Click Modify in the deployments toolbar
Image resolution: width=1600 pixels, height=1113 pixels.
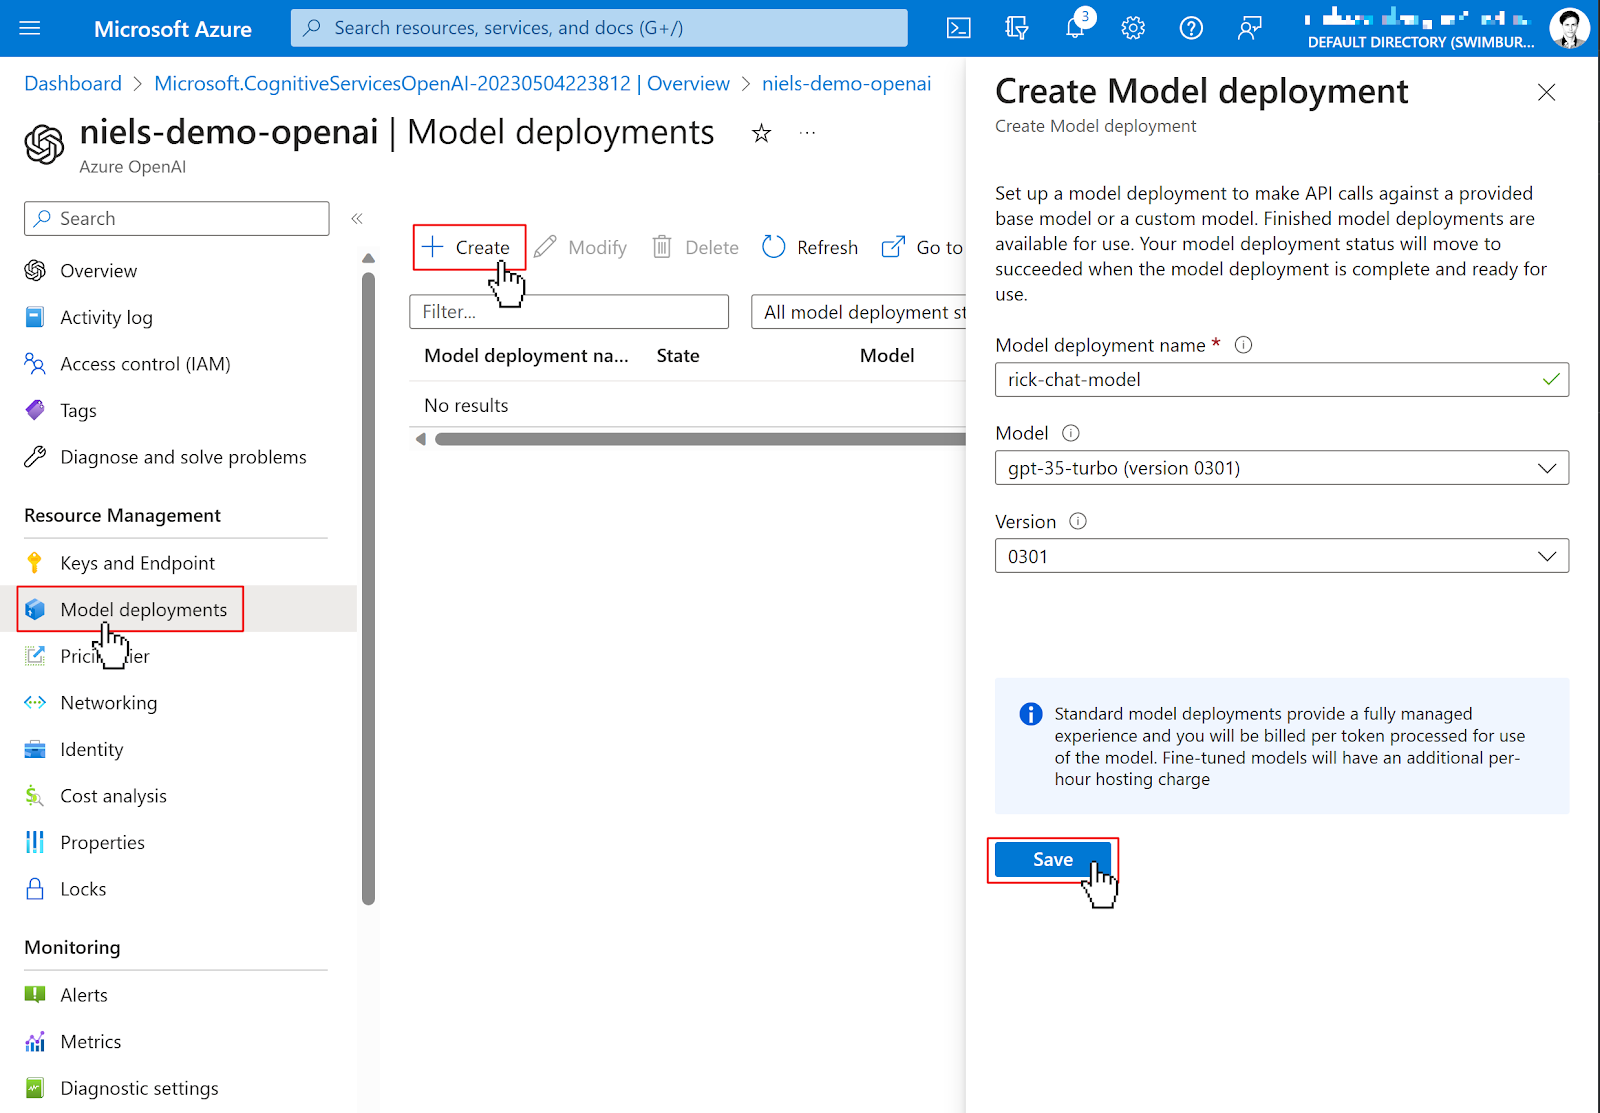(581, 247)
